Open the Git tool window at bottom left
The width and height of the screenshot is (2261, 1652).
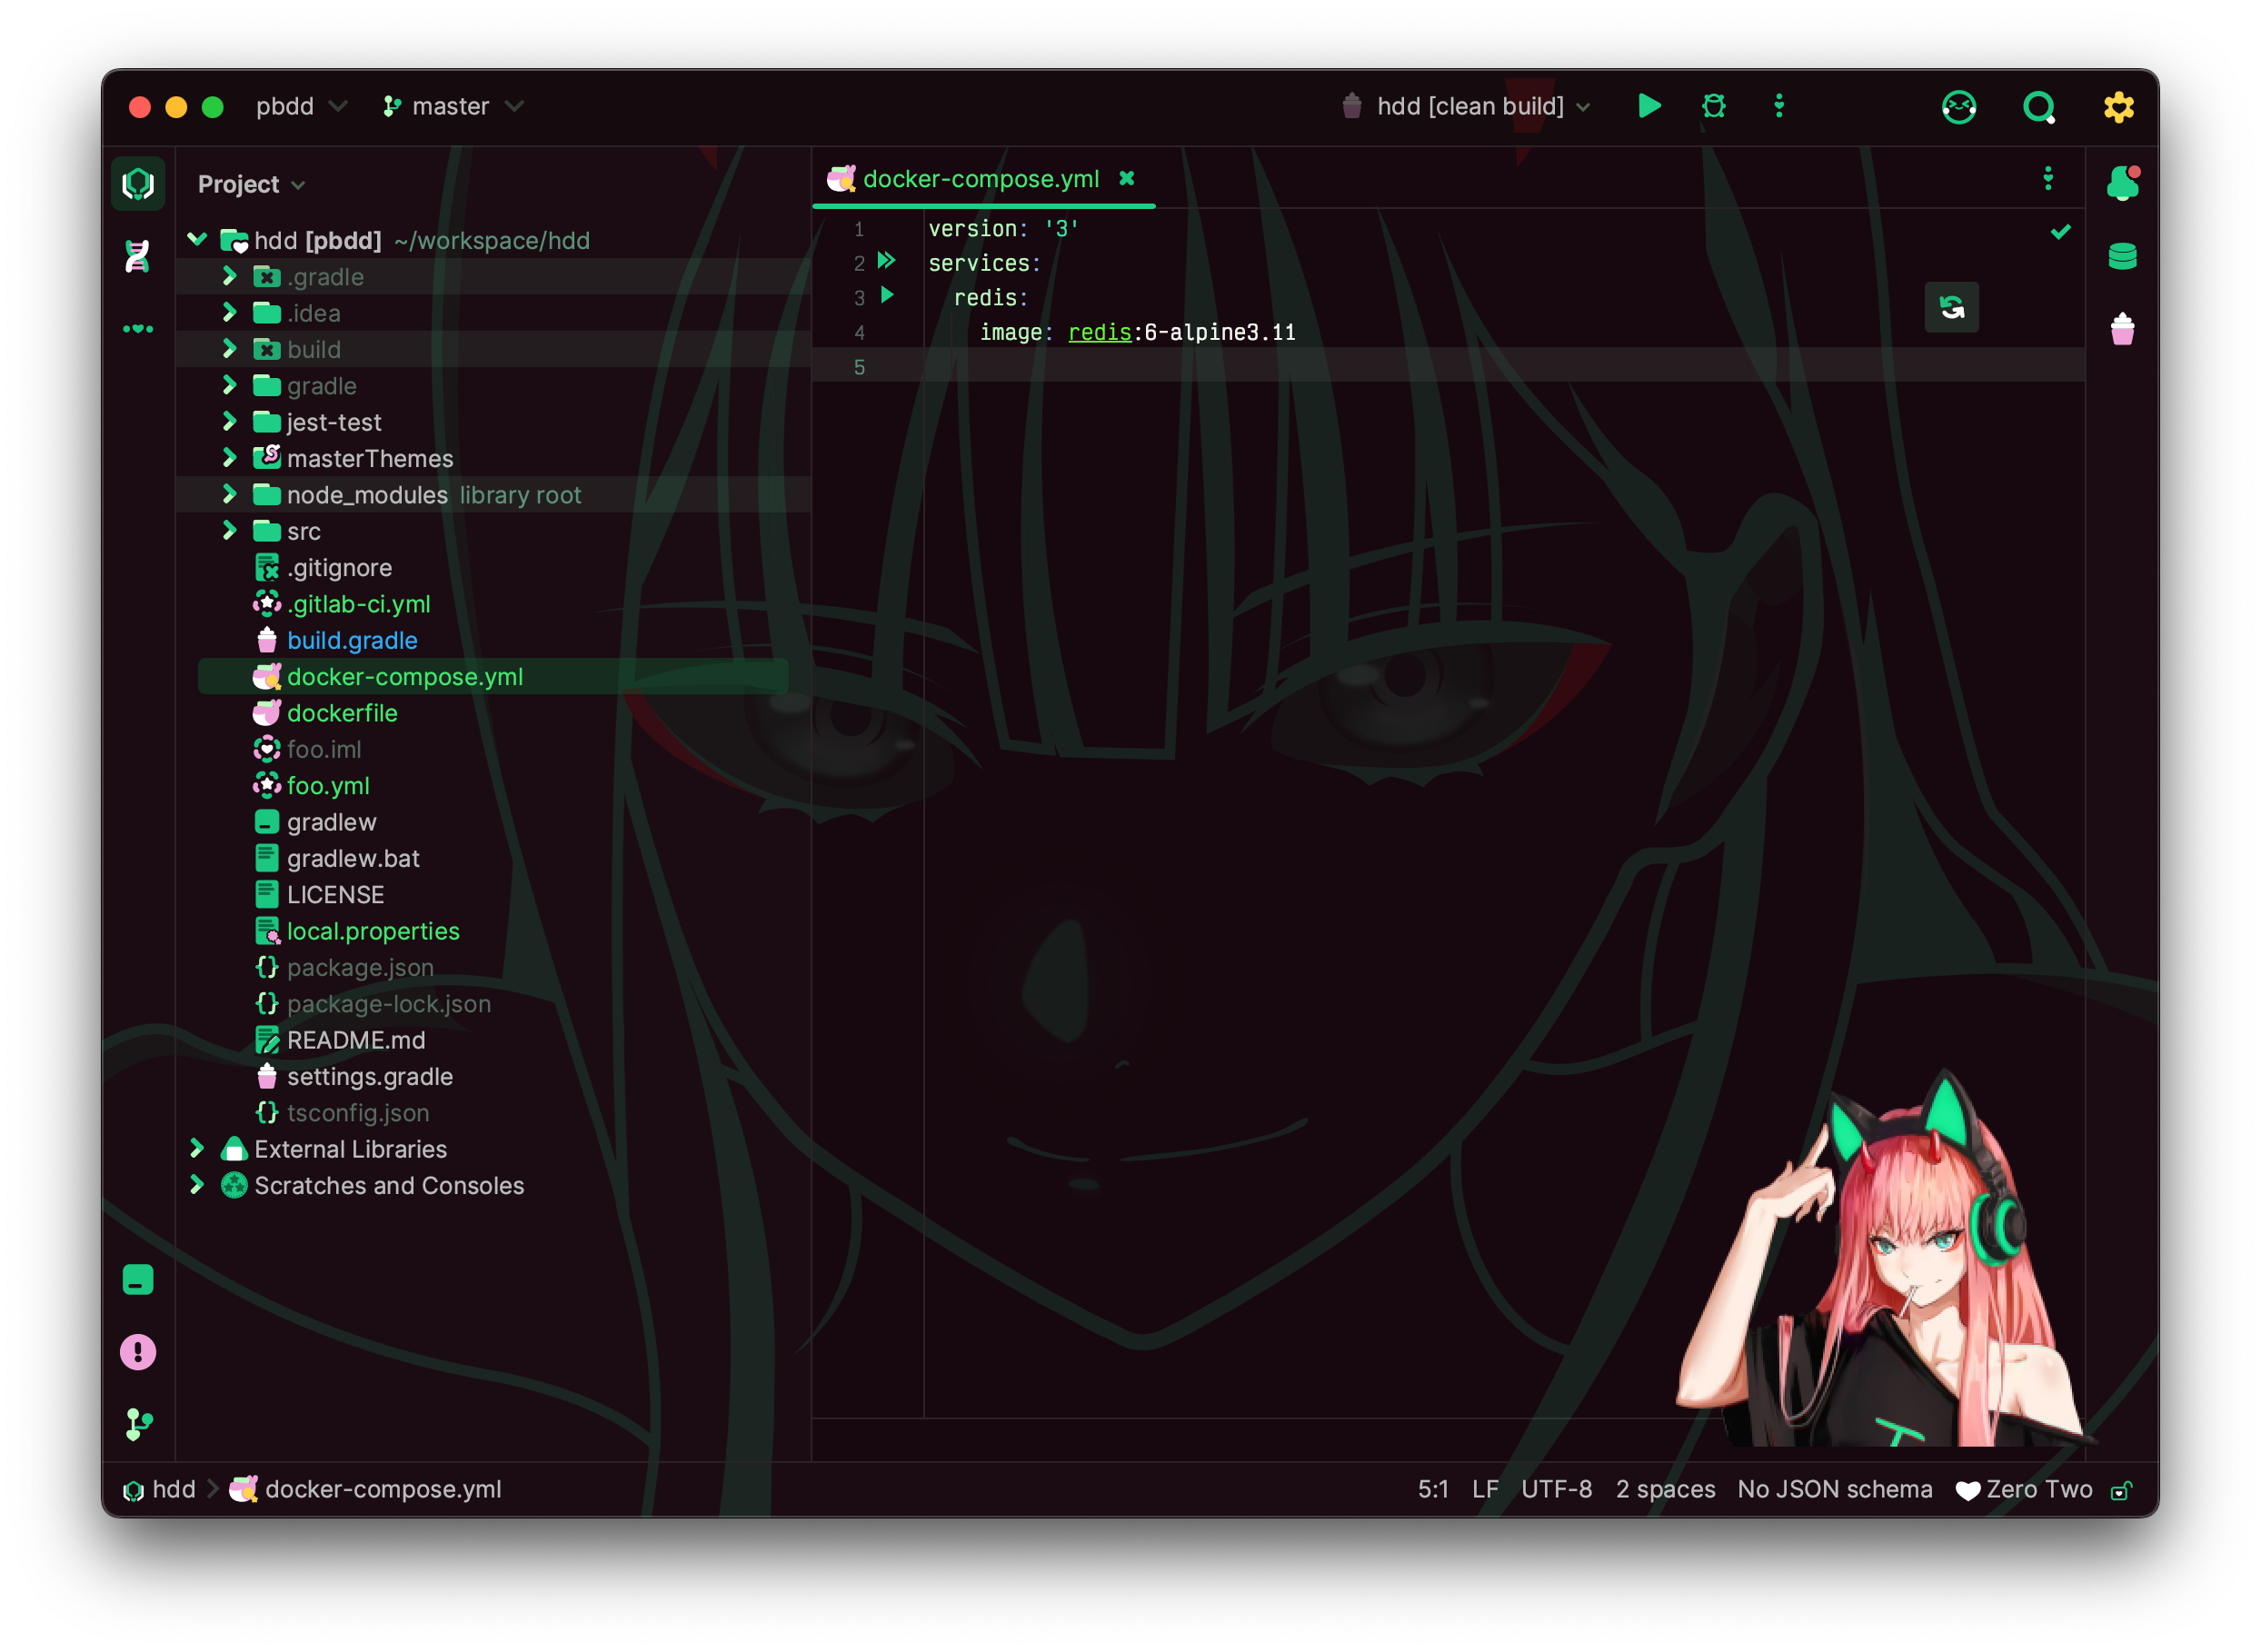[137, 1424]
